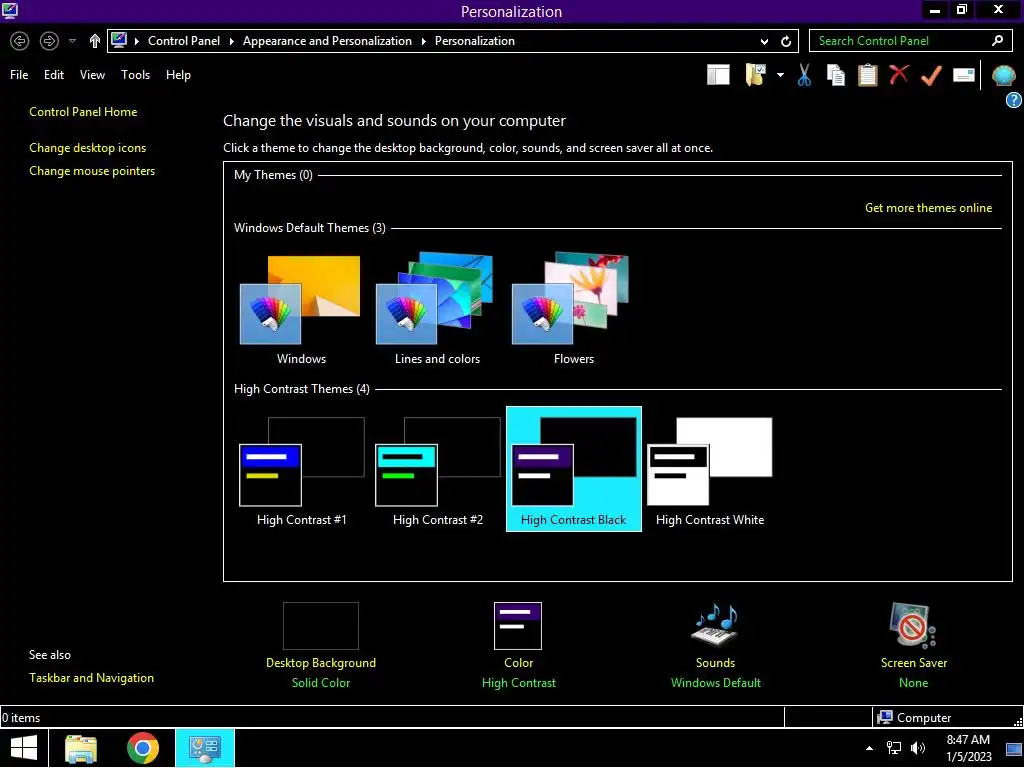Image resolution: width=1024 pixels, height=768 pixels.
Task: Click the navigation pane layout toolbar icon
Action: [x=718, y=75]
